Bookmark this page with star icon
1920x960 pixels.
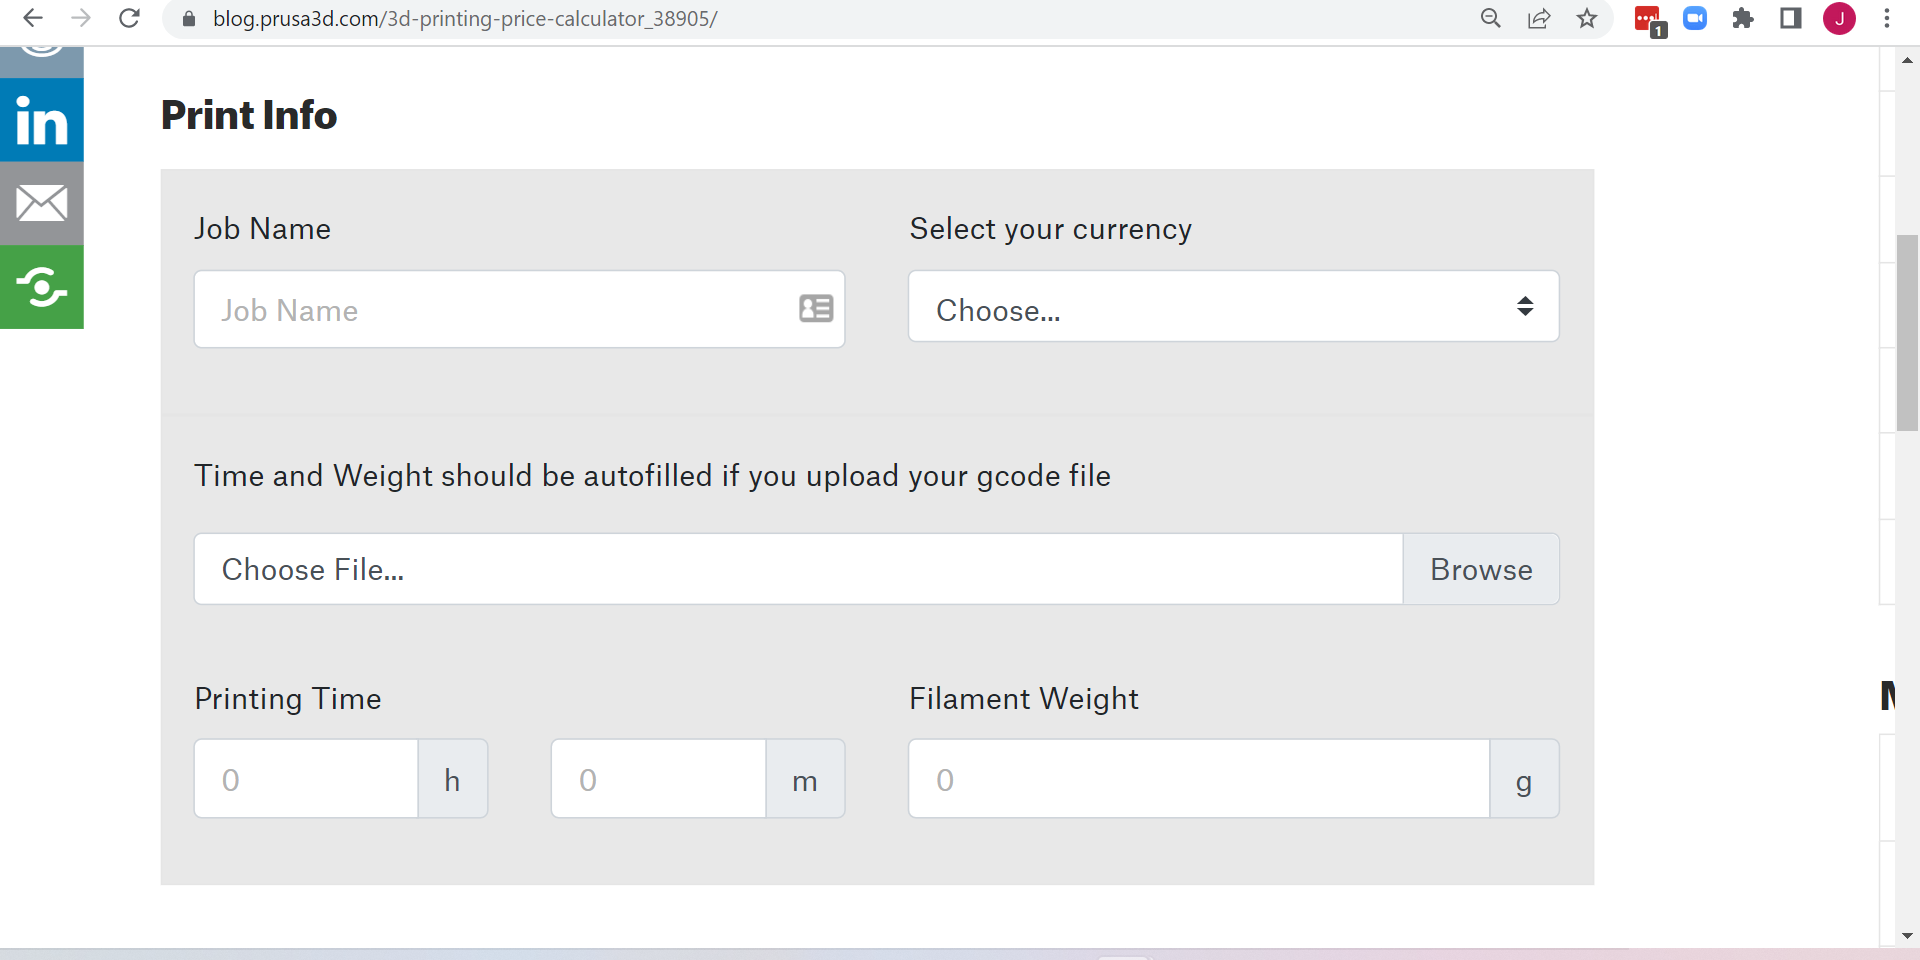1587,18
